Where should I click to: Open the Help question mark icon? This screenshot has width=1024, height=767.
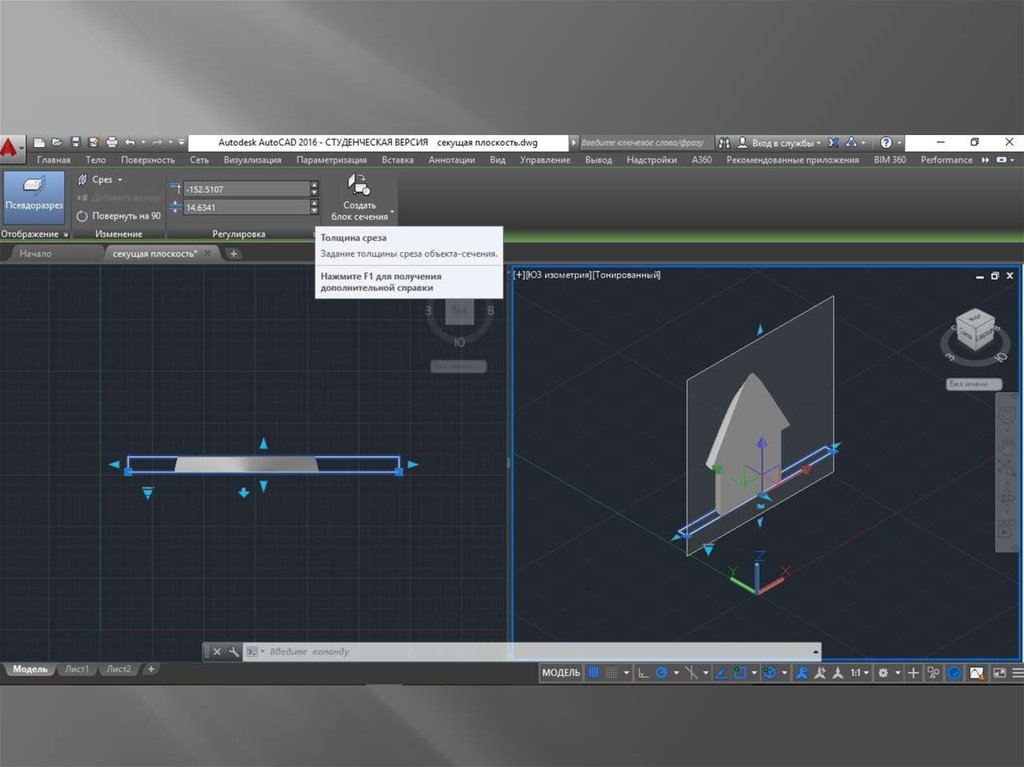point(886,143)
